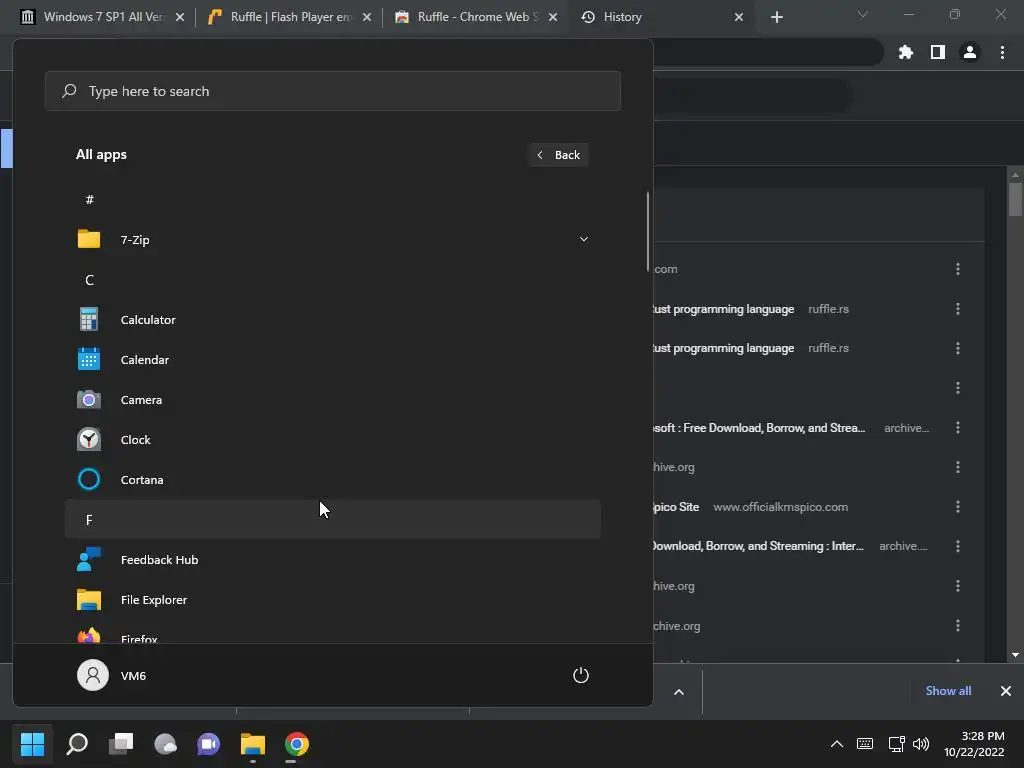Open download item options chevron
This screenshot has width=1024, height=768.
pyautogui.click(x=679, y=692)
